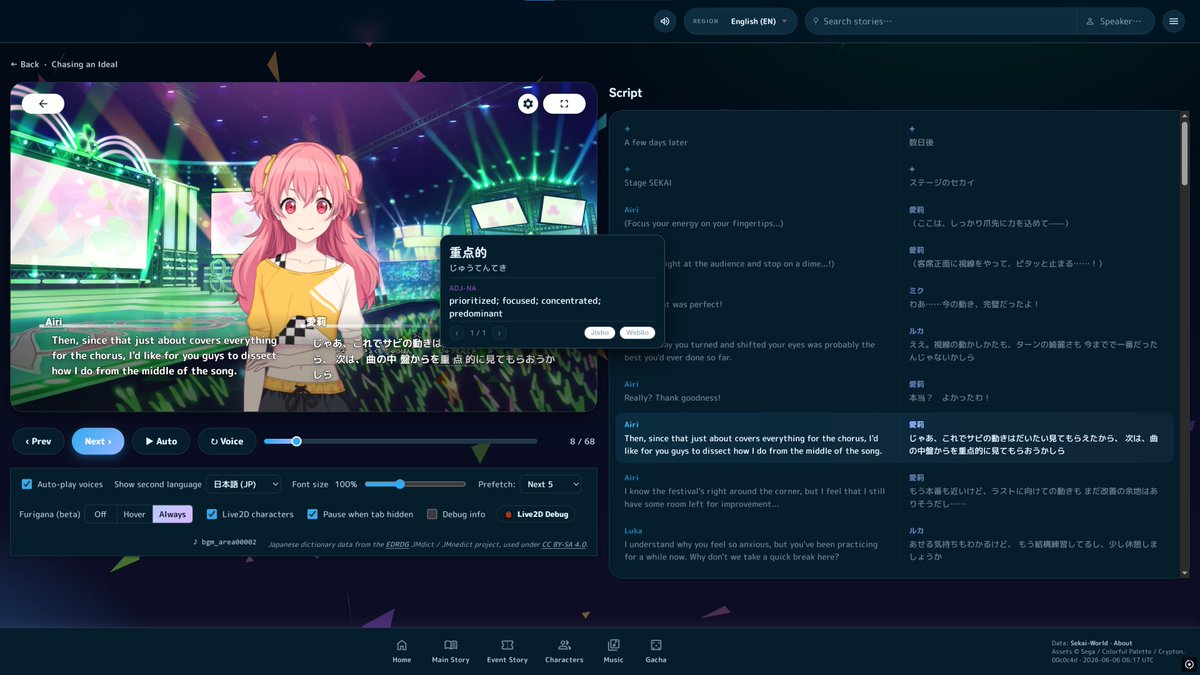The image size is (1200, 675).
Task: Open Jisho lookup for 重点的
Action: (600, 333)
